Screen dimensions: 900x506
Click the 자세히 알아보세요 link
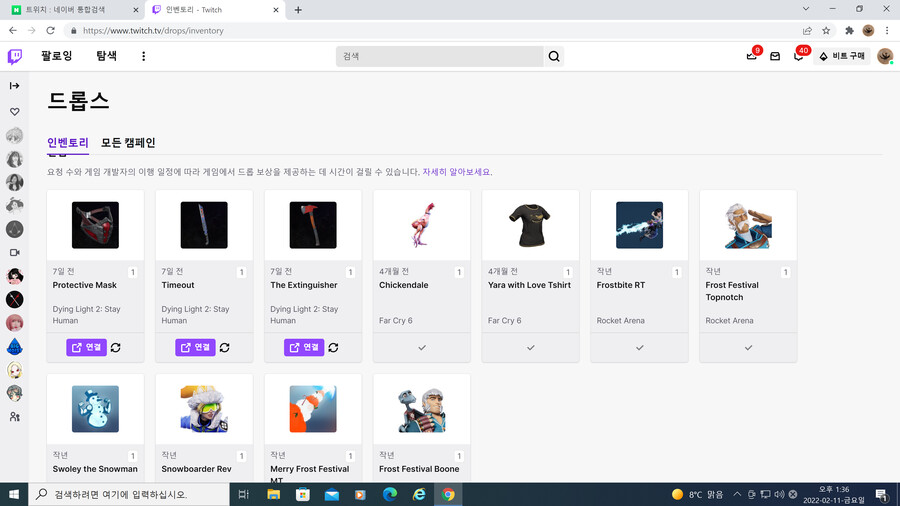point(457,172)
